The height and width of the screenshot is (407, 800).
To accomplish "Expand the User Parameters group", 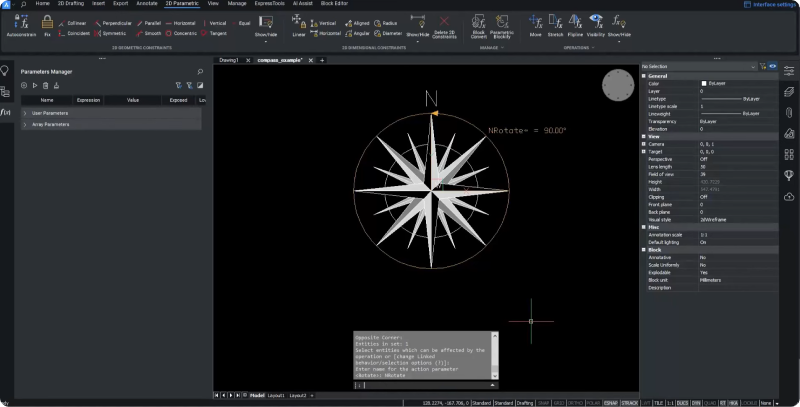I will coord(25,113).
